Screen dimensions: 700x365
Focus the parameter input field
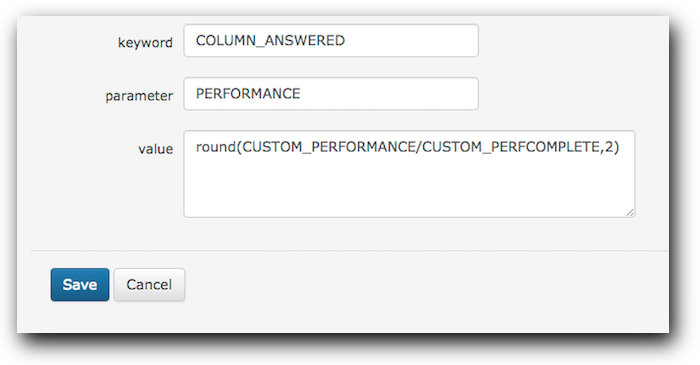click(331, 94)
